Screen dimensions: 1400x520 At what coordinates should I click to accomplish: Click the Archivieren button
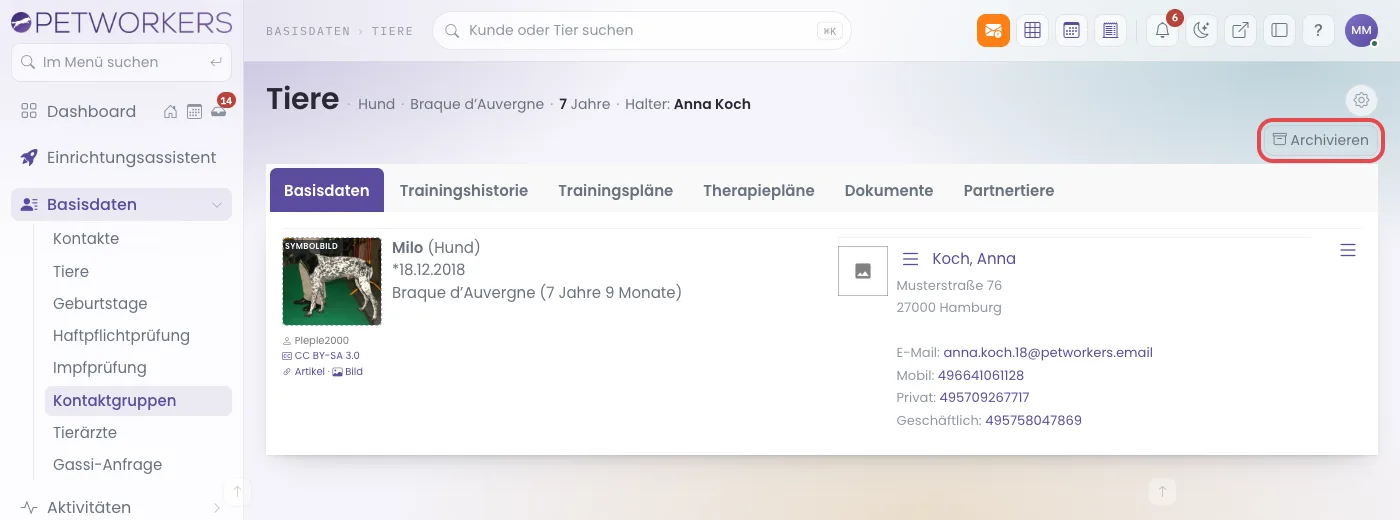[x=1321, y=140]
